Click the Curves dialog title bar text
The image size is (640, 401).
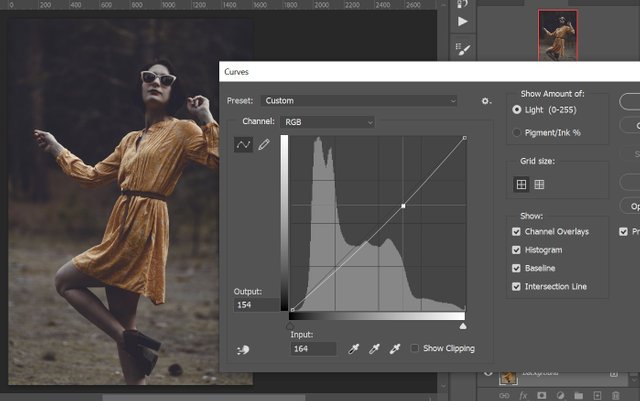click(x=236, y=72)
